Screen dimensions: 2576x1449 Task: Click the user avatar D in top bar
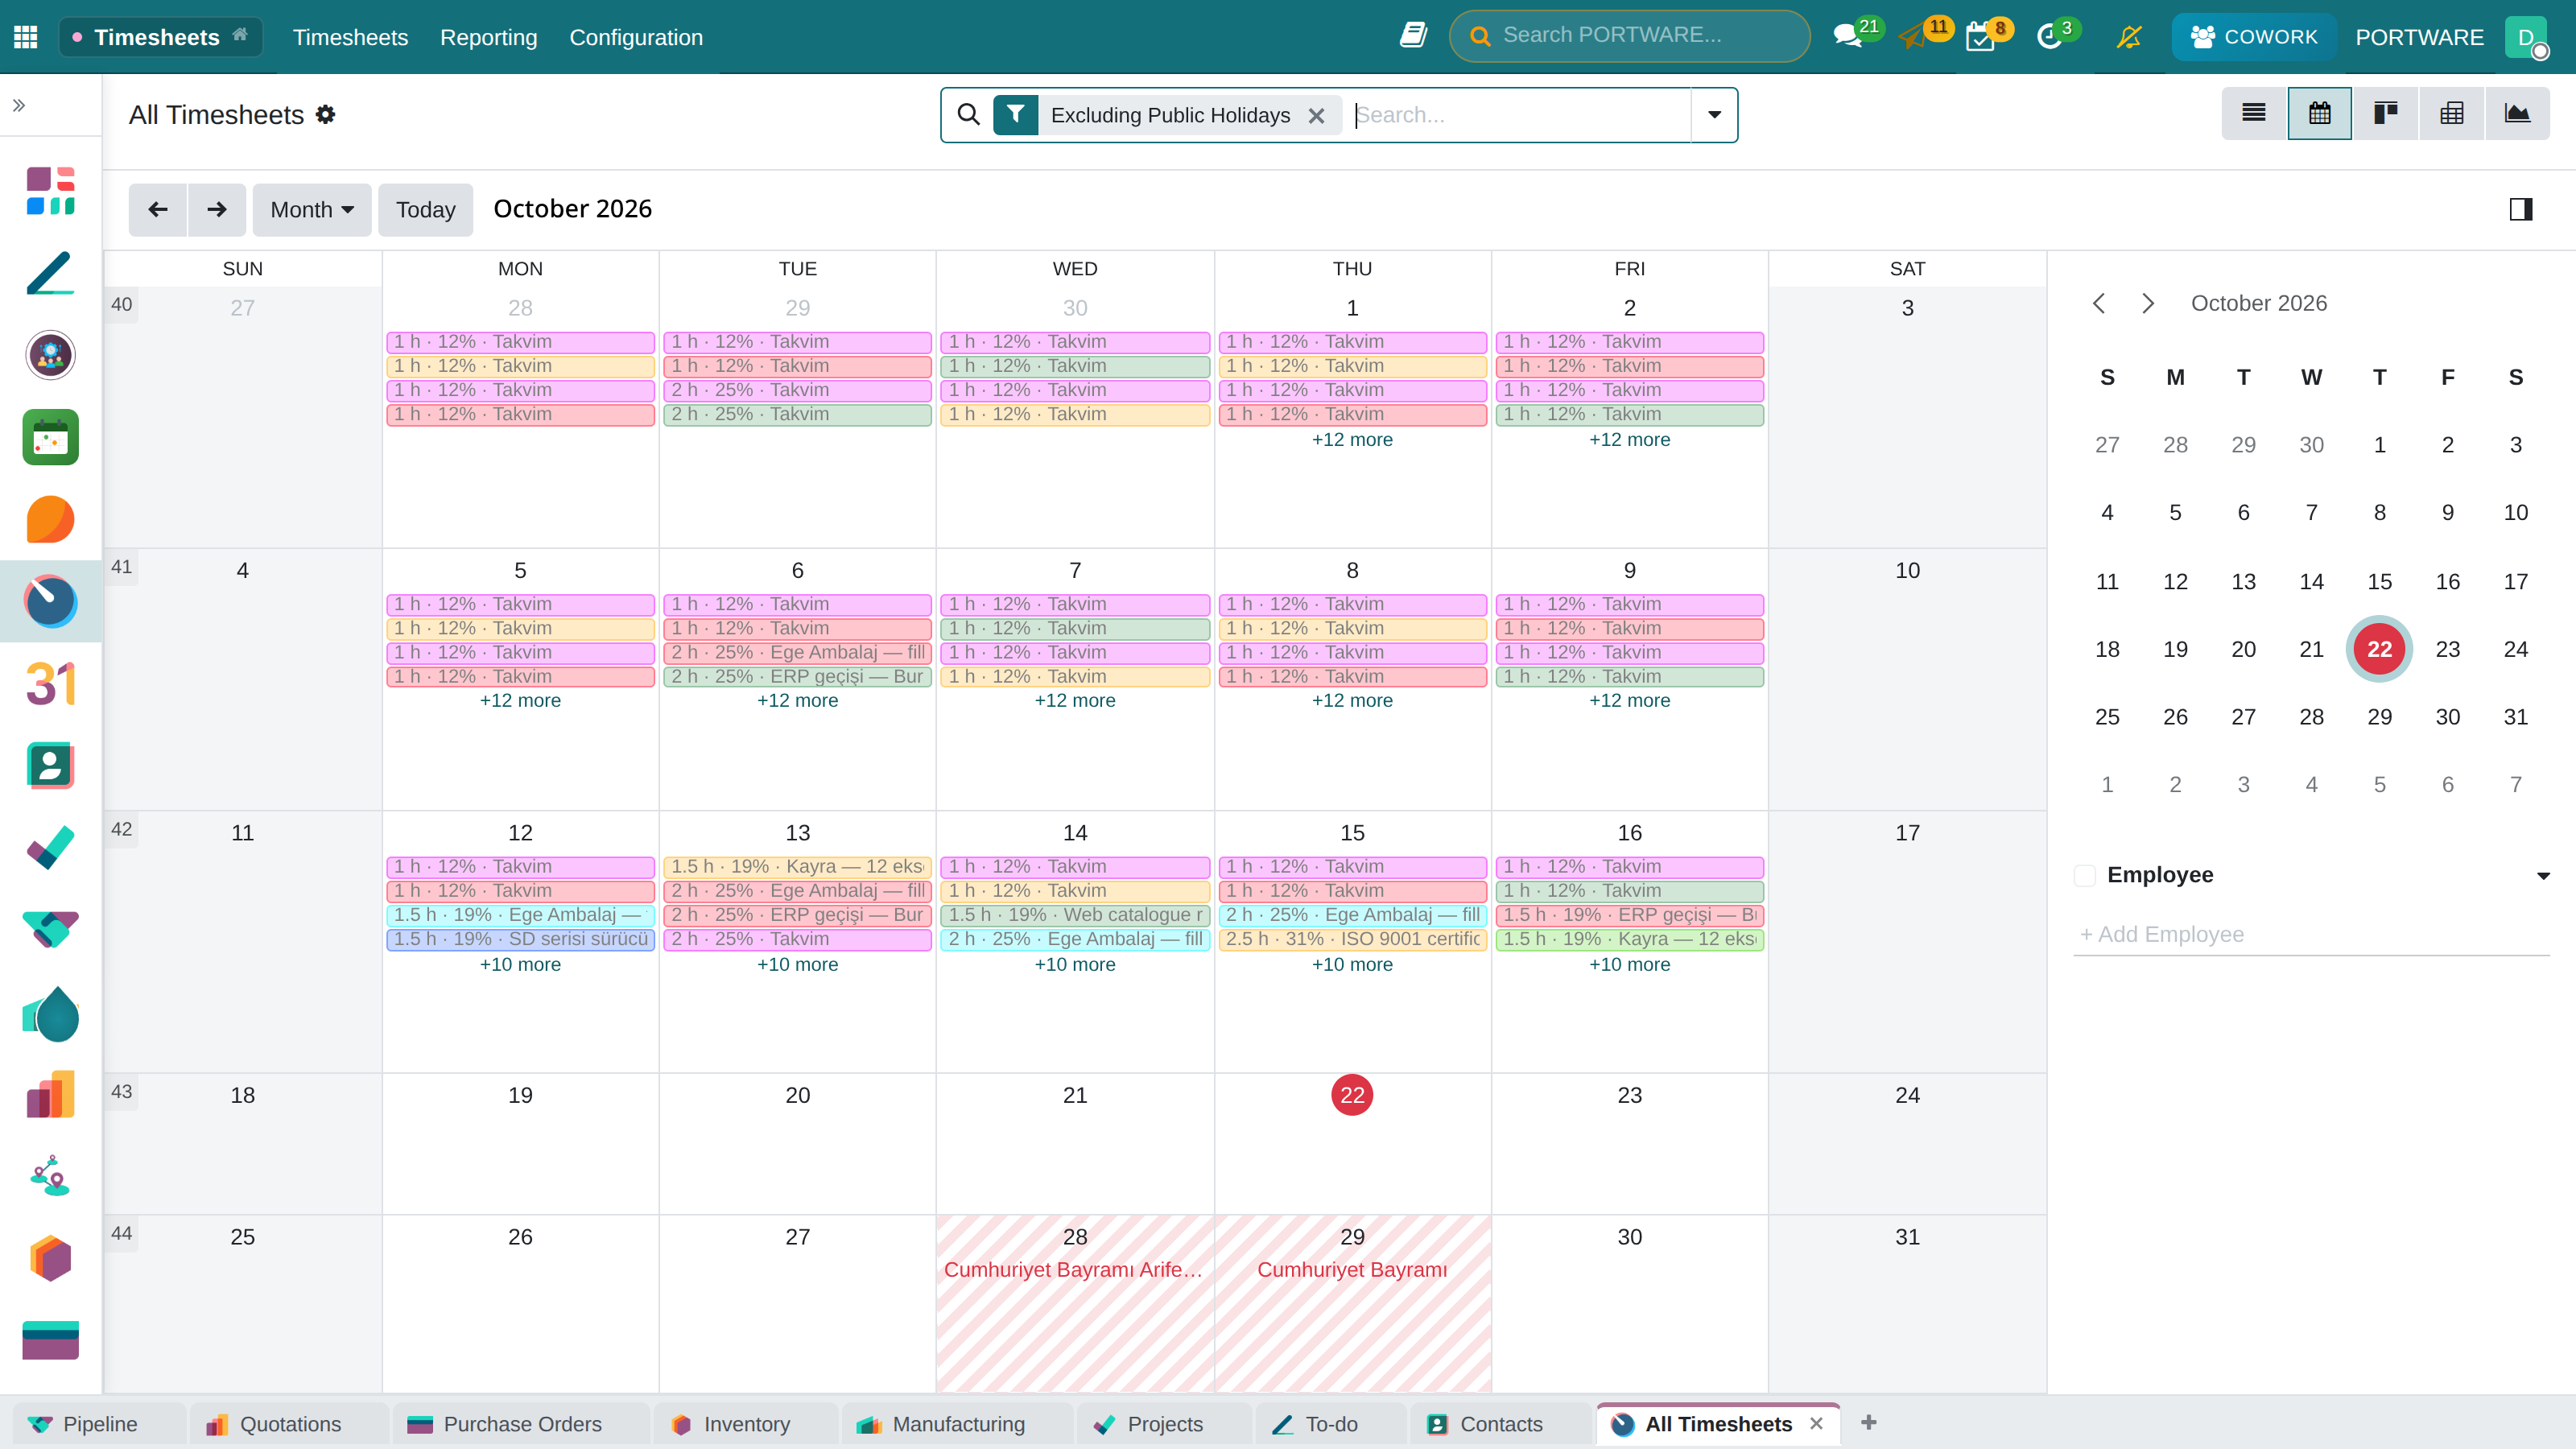point(2526,37)
